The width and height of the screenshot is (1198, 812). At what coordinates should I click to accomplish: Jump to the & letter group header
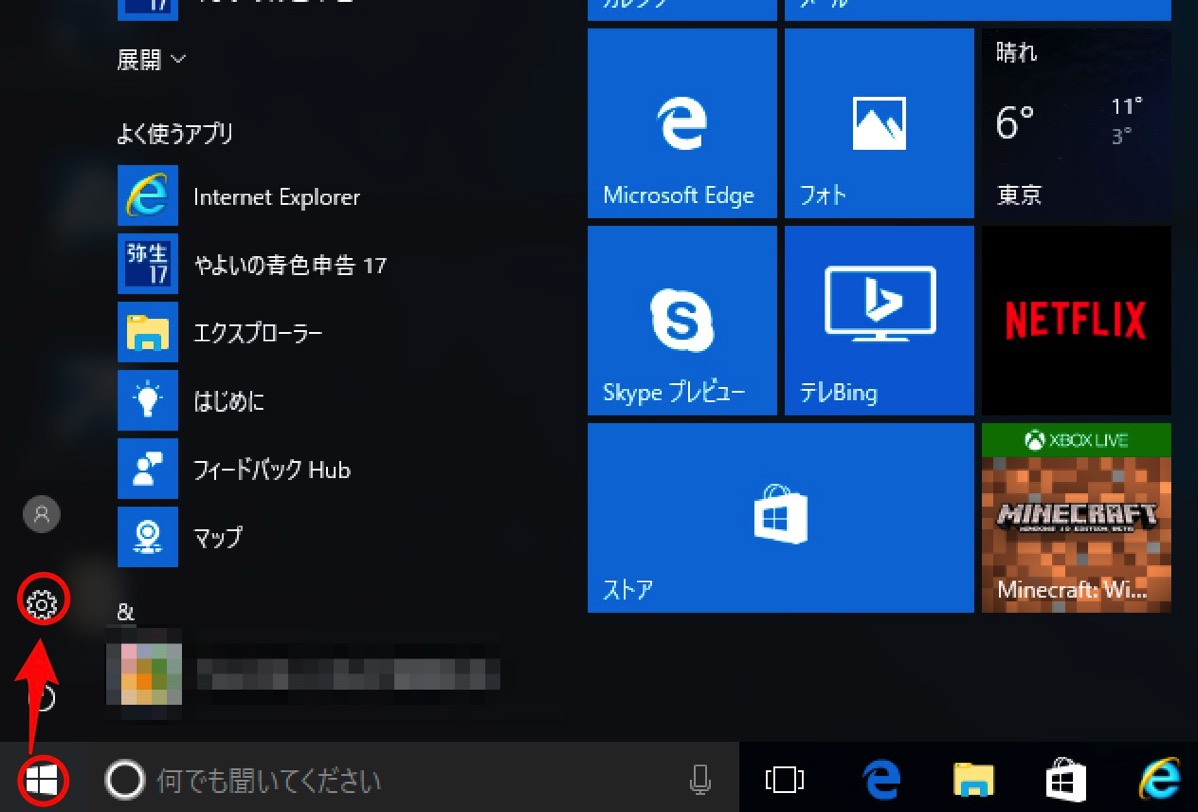point(126,612)
